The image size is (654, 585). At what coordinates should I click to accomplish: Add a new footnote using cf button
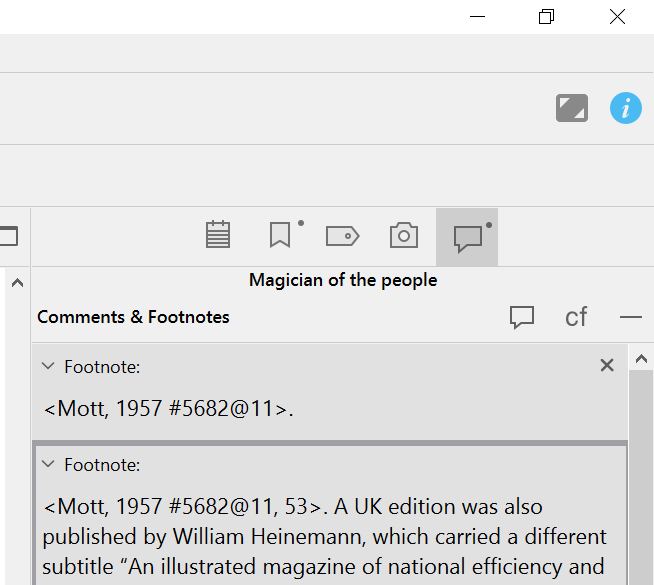tap(576, 317)
